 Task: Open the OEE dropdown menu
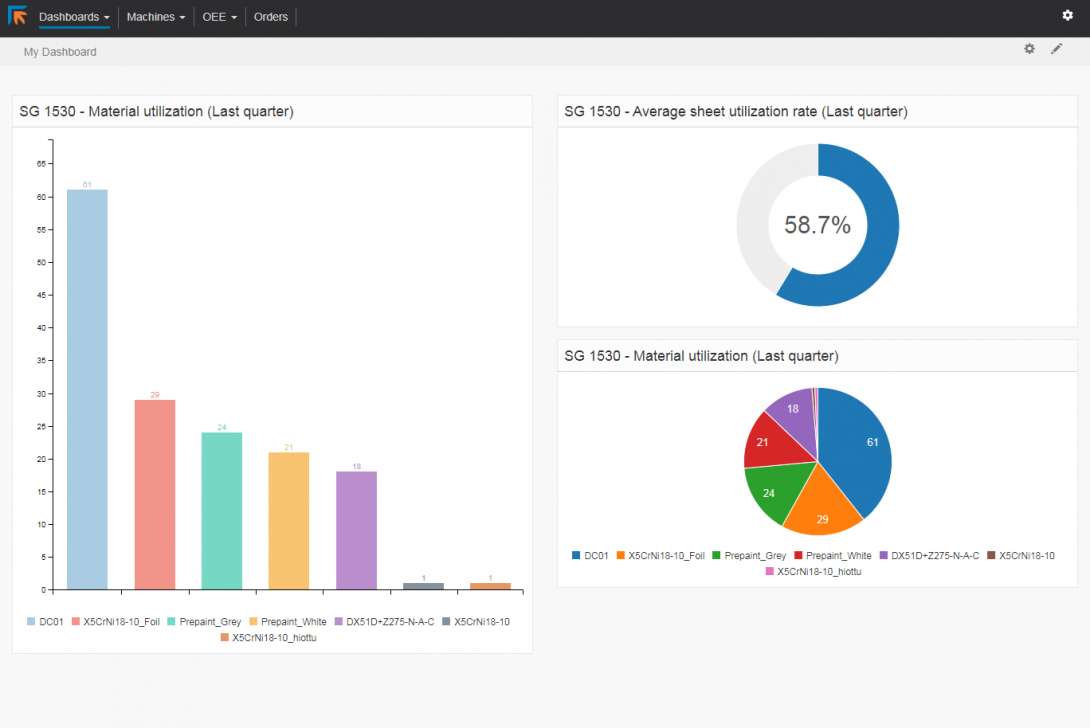click(x=218, y=16)
